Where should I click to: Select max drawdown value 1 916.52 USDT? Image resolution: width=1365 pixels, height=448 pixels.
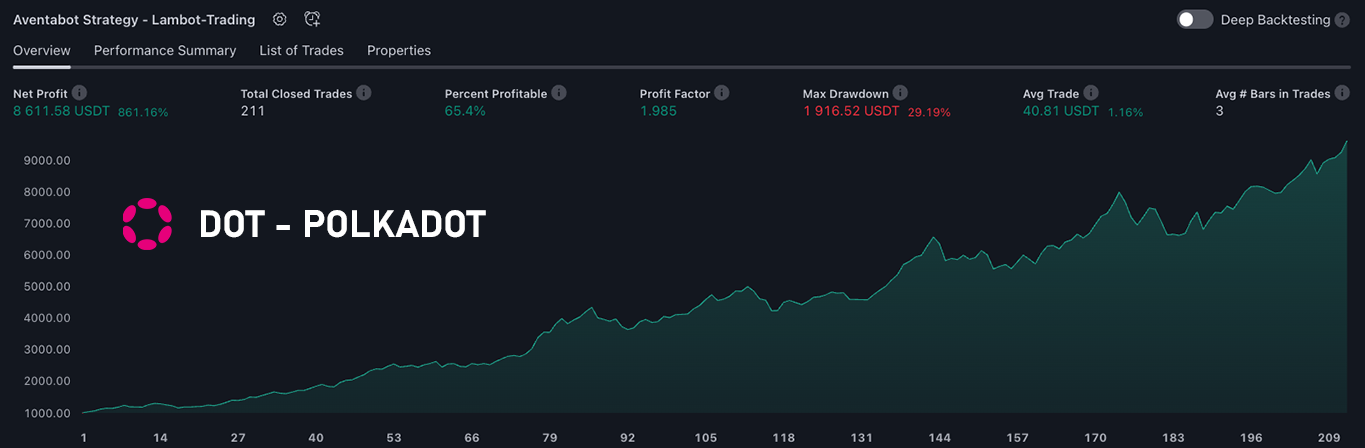[851, 111]
